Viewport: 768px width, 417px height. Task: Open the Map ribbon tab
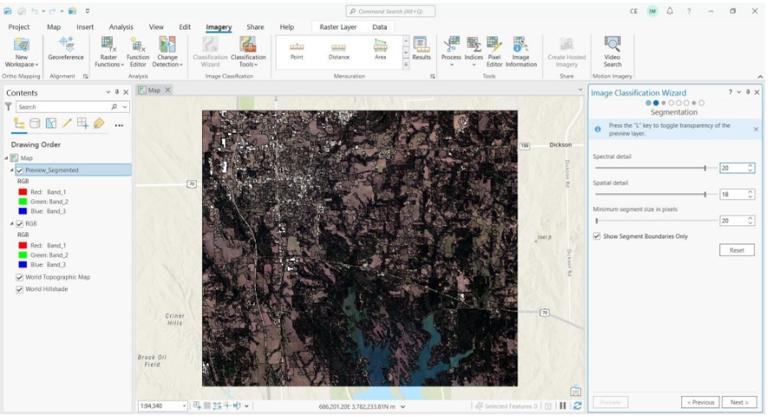click(54, 27)
